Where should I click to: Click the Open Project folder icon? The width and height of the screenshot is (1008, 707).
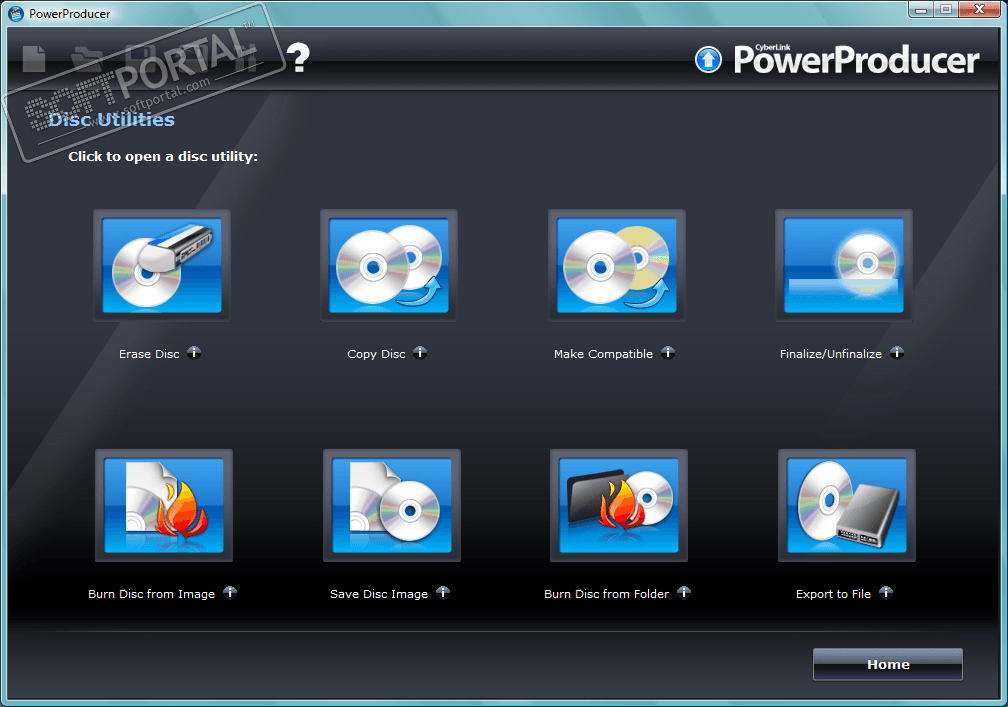click(x=87, y=58)
